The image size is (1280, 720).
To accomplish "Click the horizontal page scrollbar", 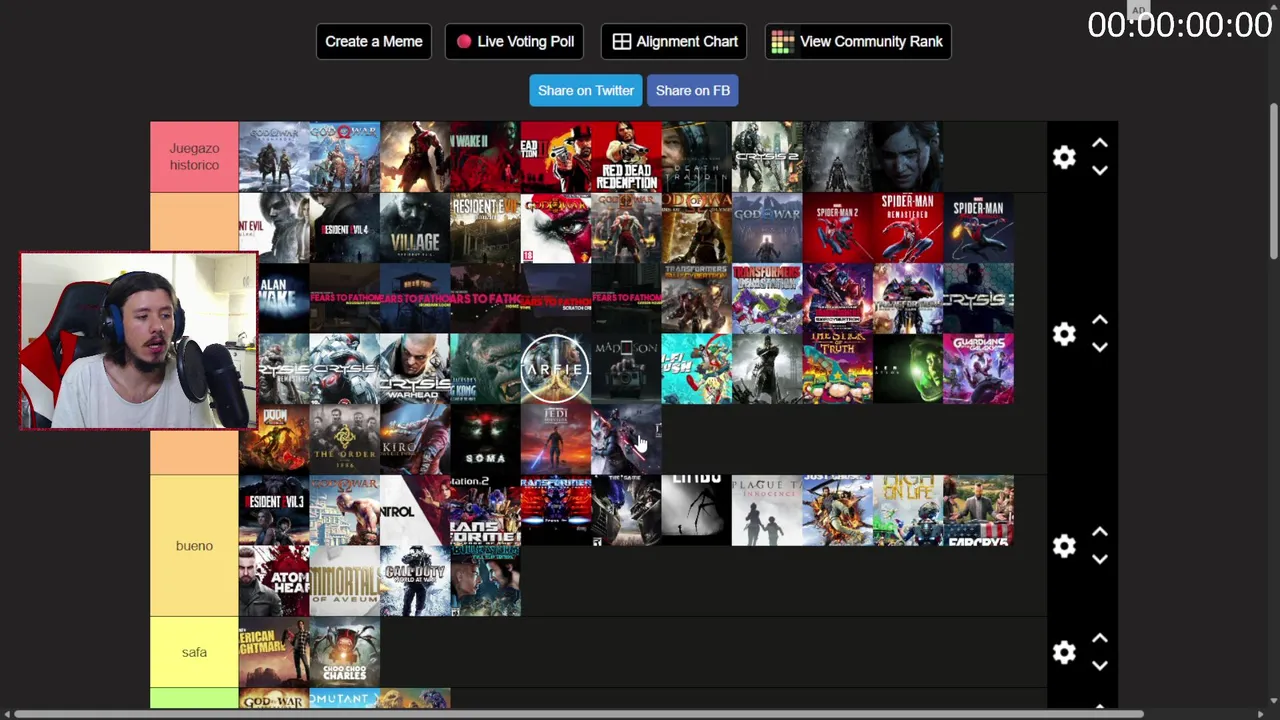I will tap(578, 714).
